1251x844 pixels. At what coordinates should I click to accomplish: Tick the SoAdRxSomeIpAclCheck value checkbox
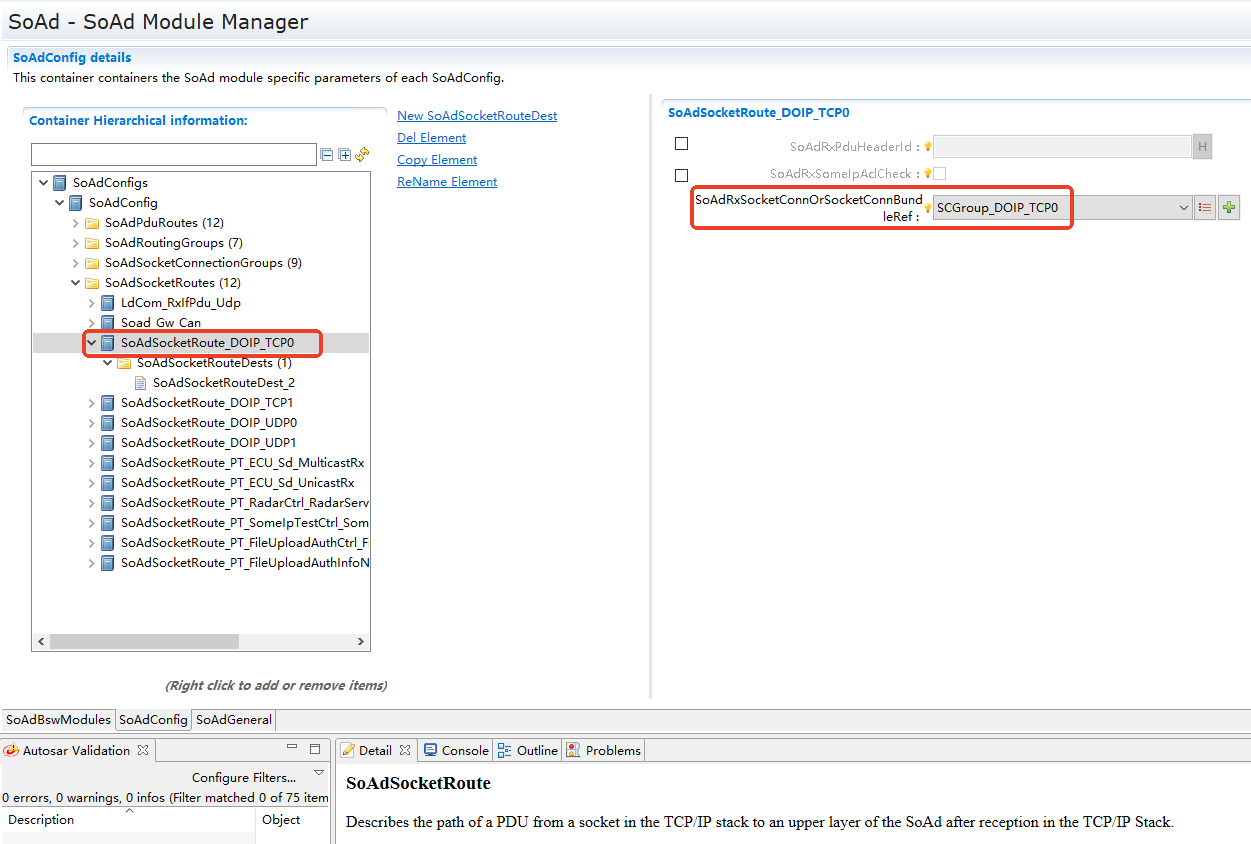[939, 174]
